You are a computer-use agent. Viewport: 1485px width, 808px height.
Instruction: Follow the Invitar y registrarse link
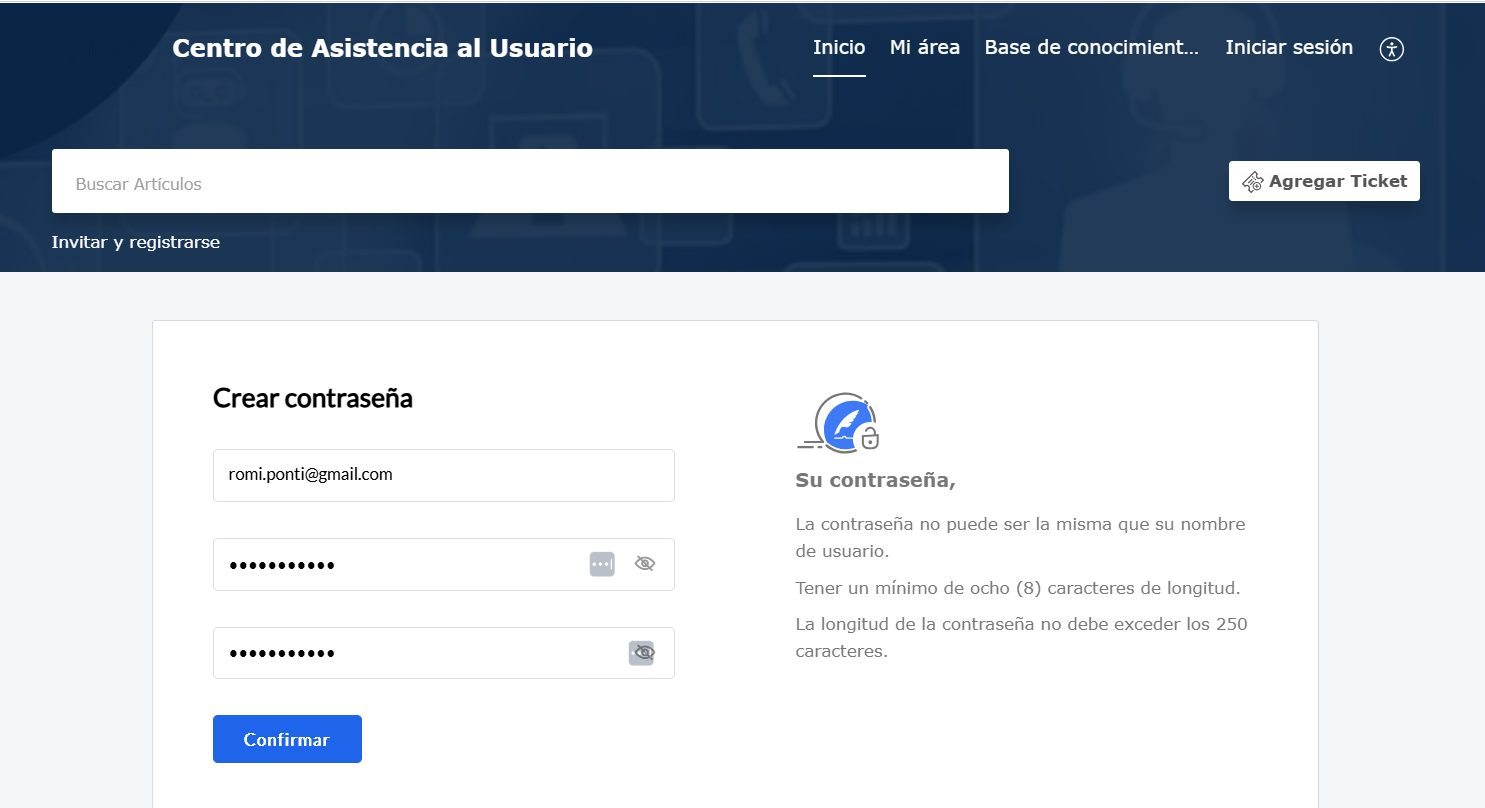(x=136, y=242)
